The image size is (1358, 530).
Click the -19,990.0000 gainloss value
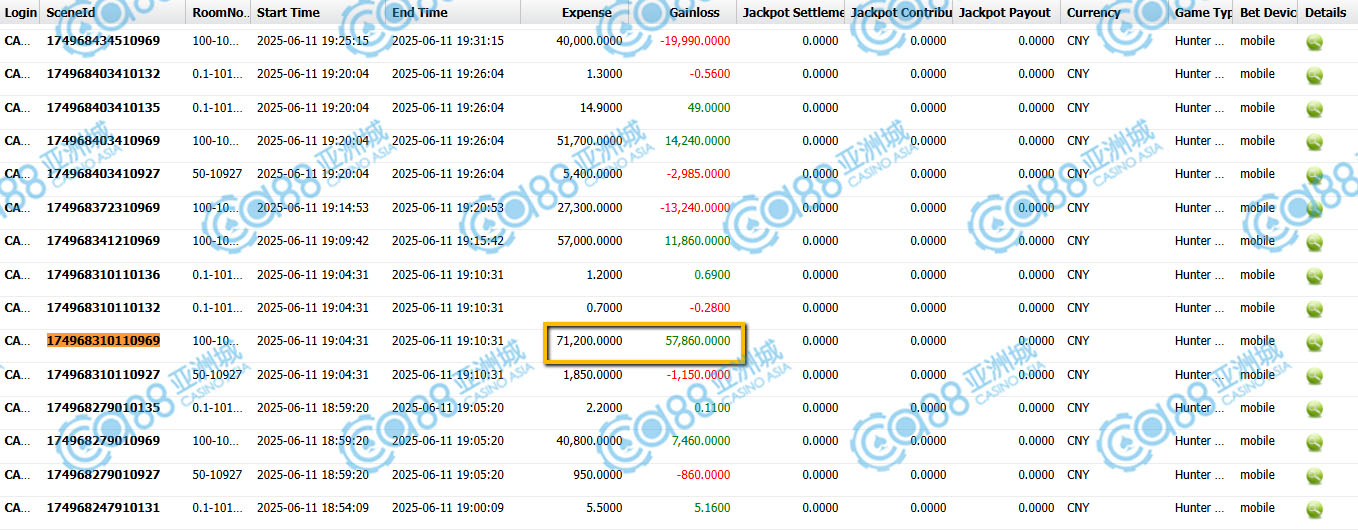coord(695,41)
